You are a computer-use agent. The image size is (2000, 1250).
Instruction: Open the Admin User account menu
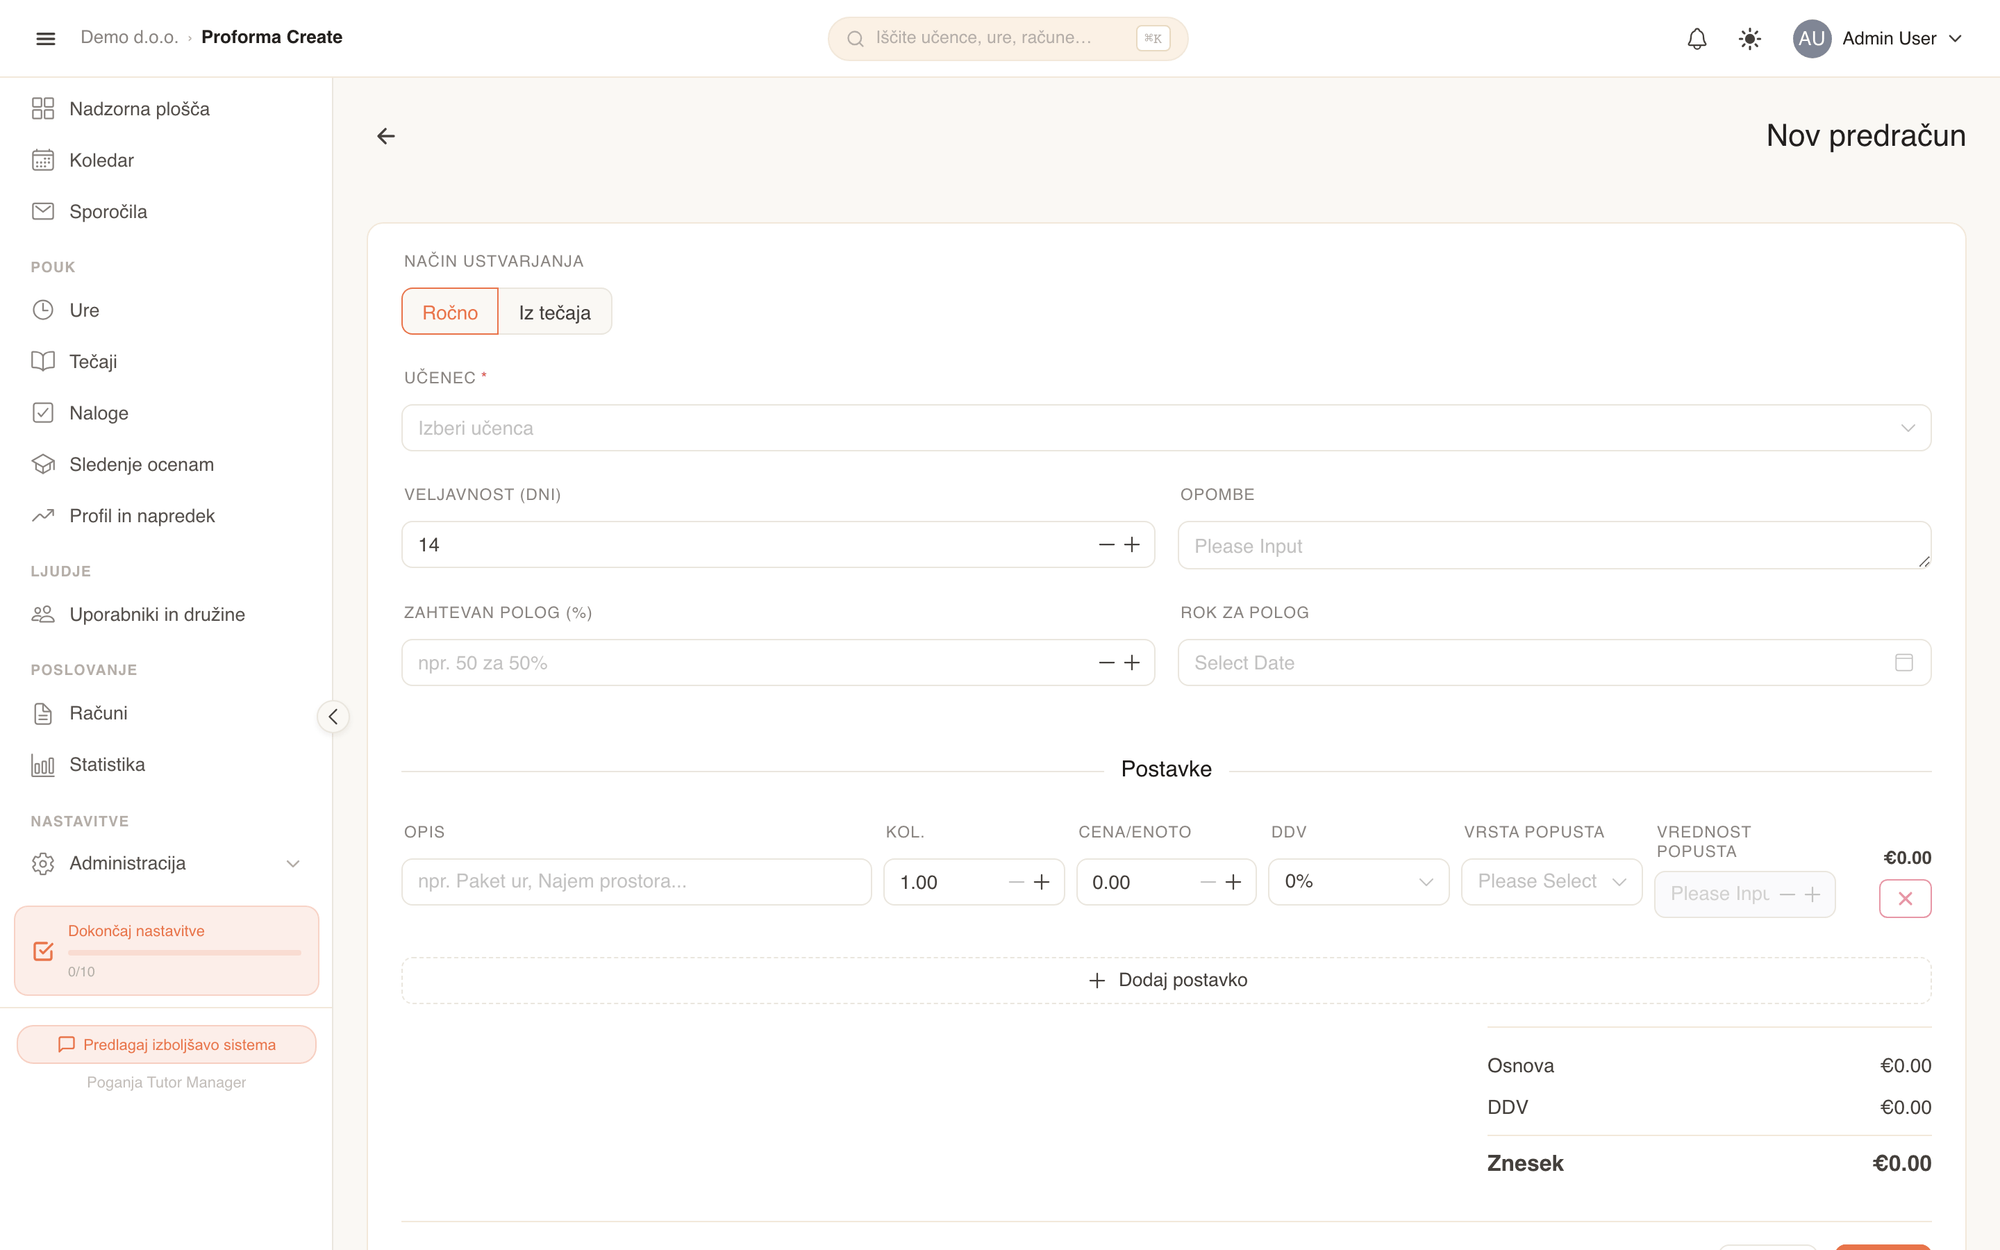1879,38
